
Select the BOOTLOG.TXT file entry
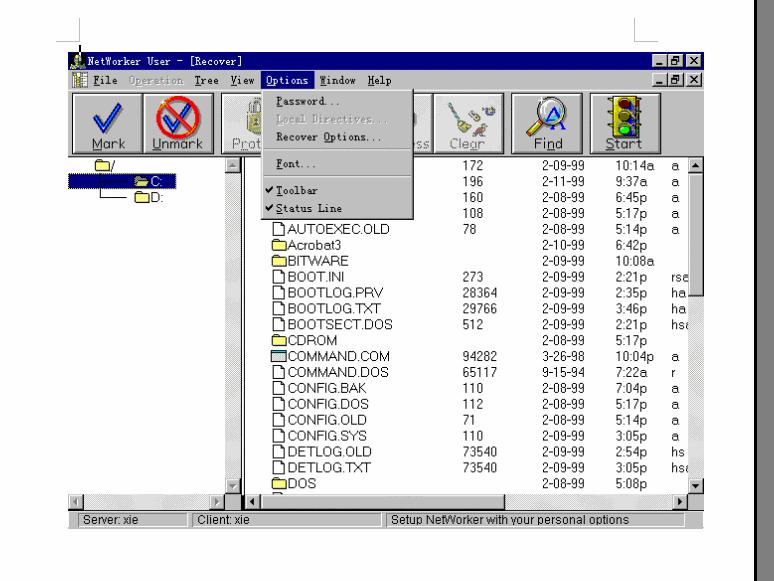(x=333, y=309)
